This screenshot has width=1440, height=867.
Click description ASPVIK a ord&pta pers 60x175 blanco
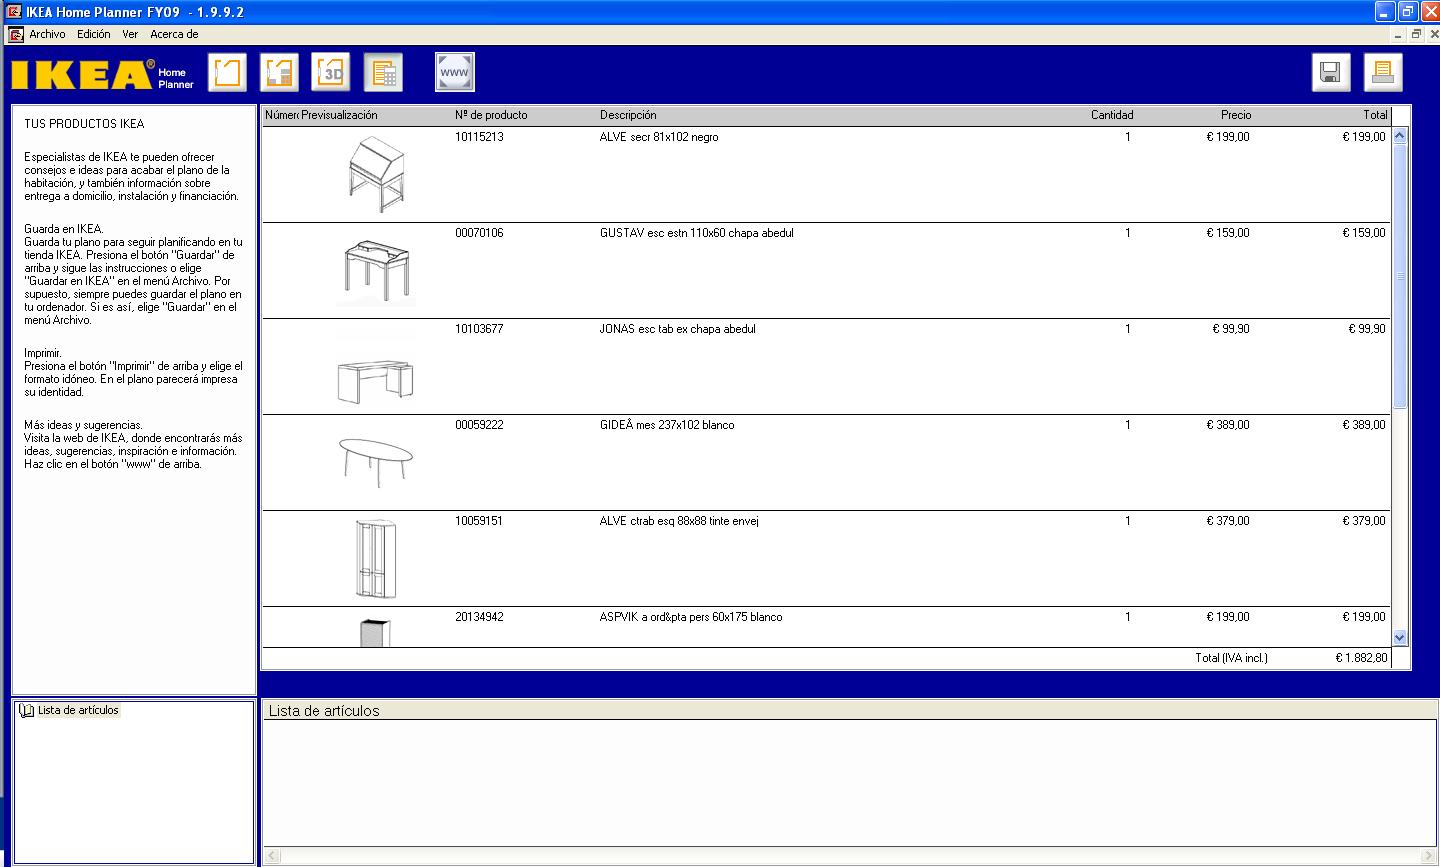pos(691,617)
